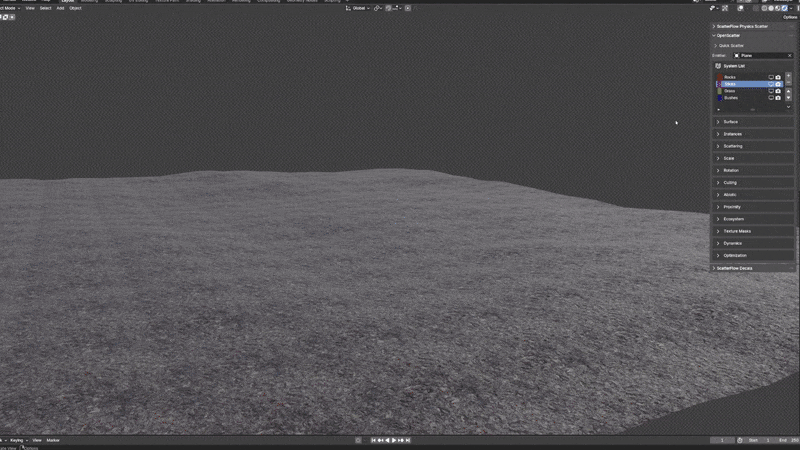Expand the Ecosystem section
The height and width of the screenshot is (450, 800).
(x=753, y=219)
